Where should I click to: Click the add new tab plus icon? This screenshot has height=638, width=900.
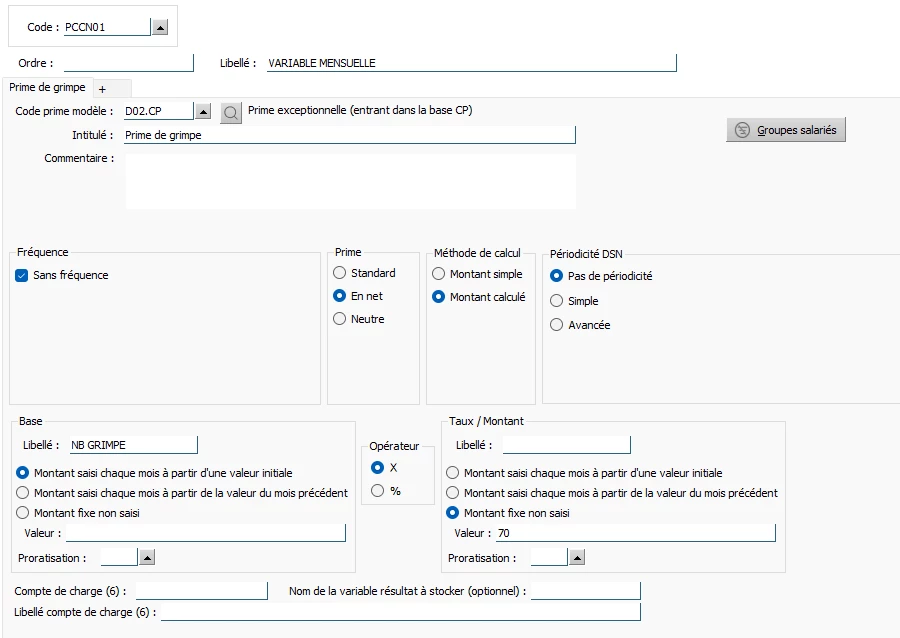[x=102, y=89]
